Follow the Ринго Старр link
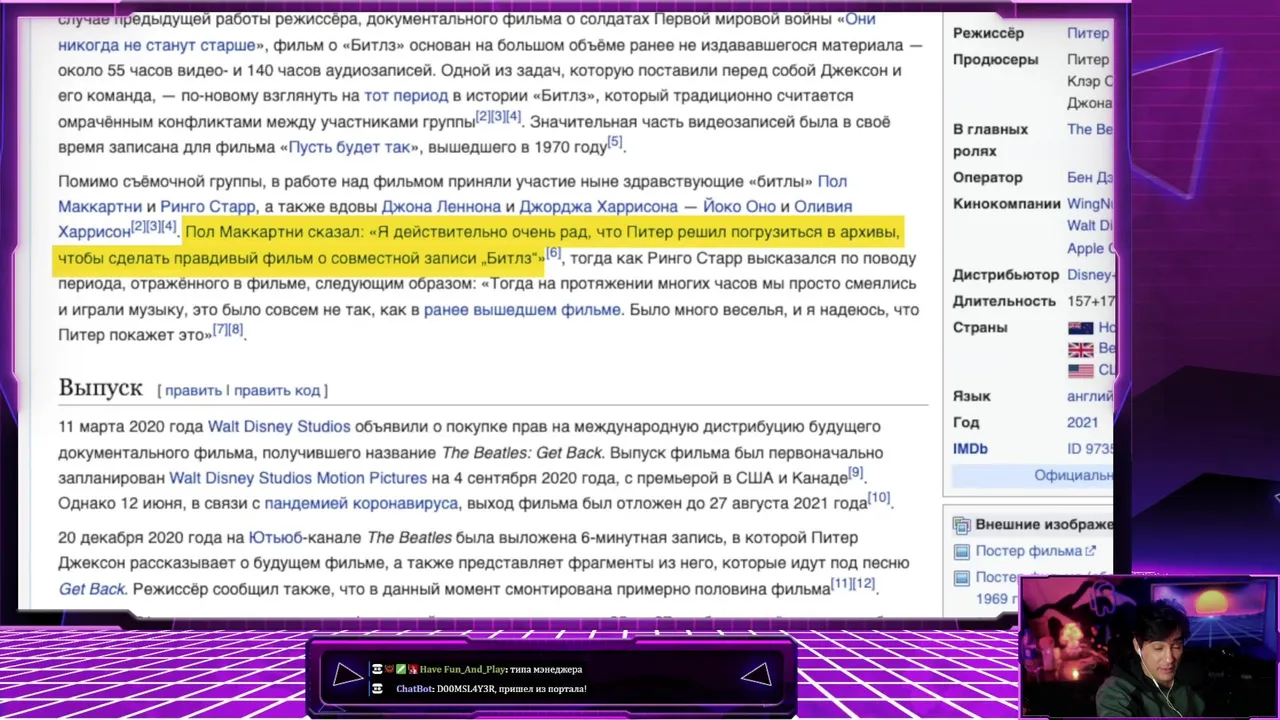 tap(208, 207)
